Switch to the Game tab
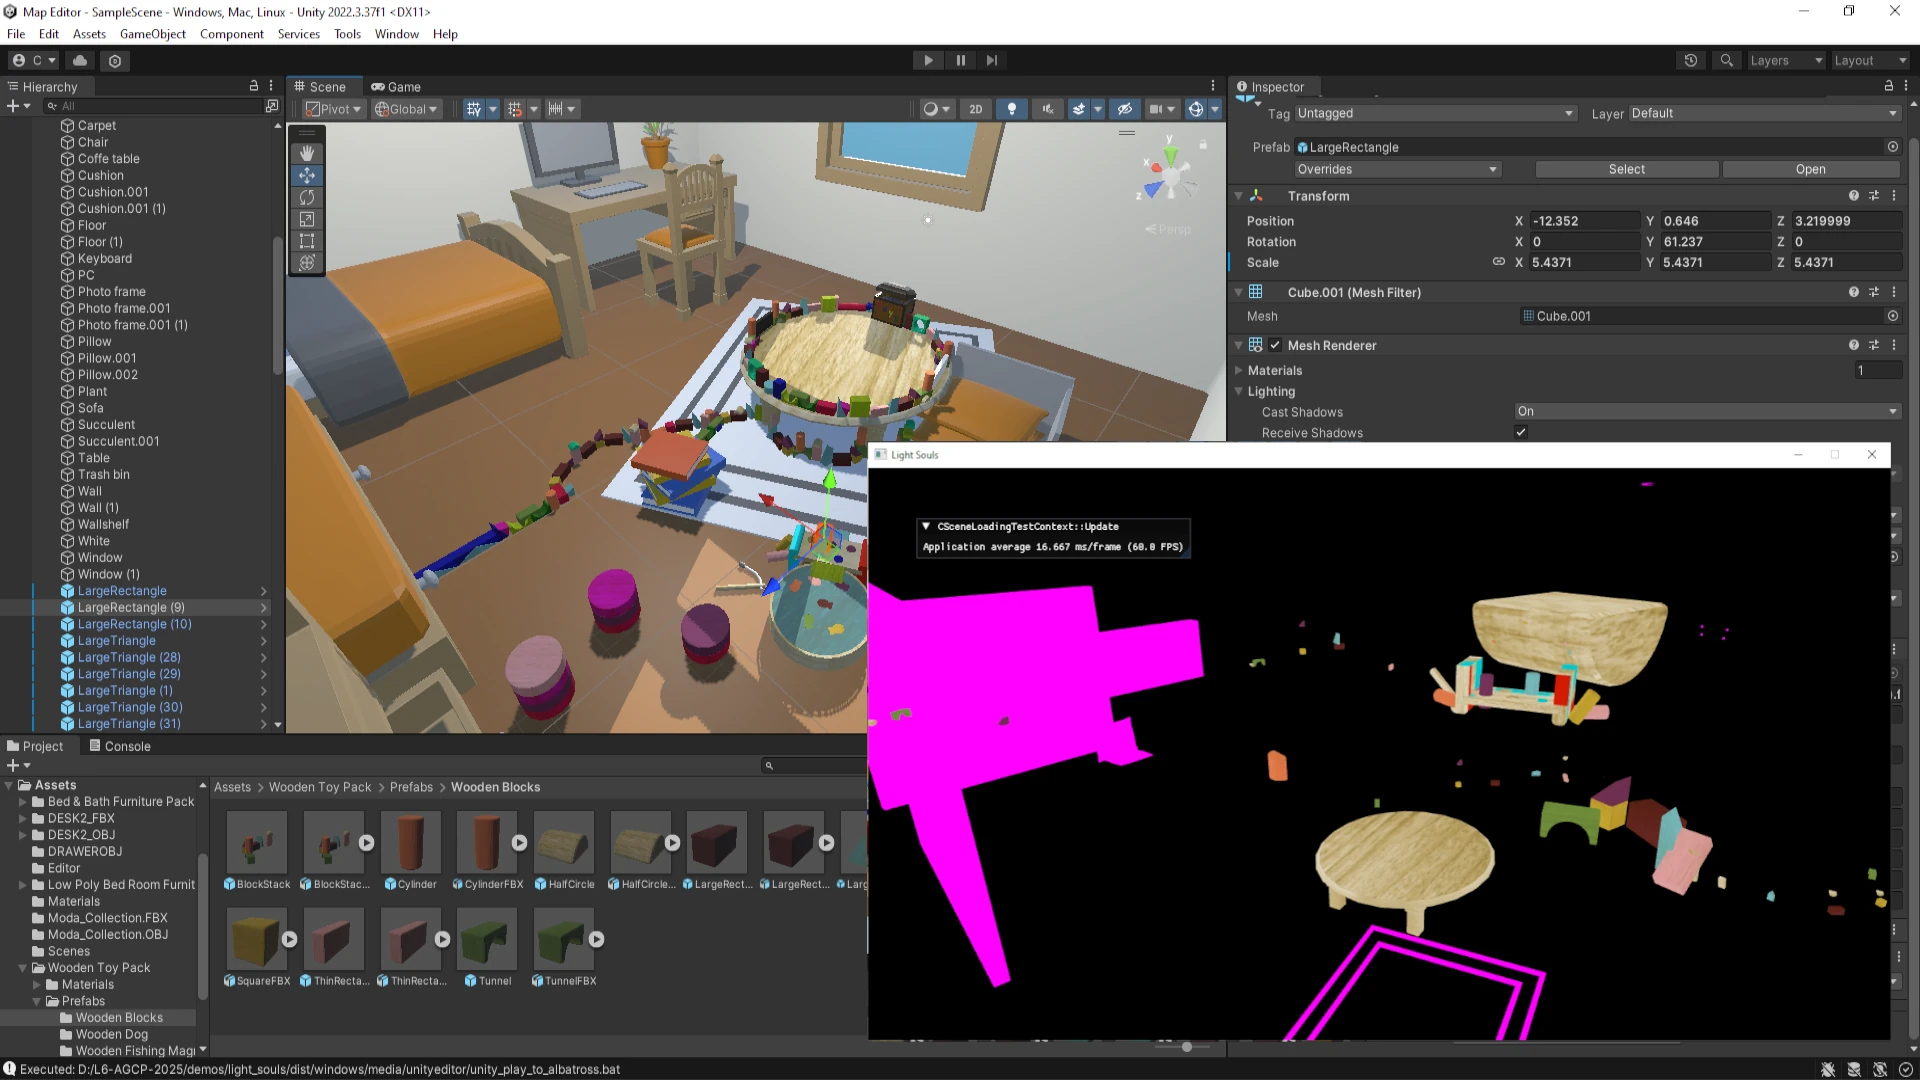The image size is (1920, 1080). coord(396,87)
